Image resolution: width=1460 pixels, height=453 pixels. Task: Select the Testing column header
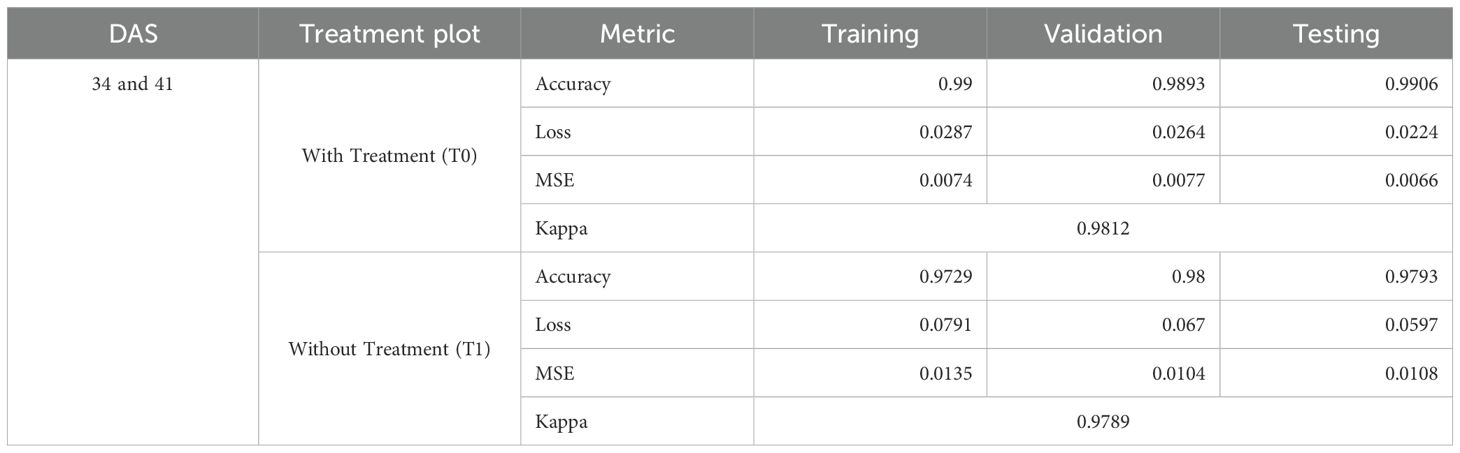1336,34
